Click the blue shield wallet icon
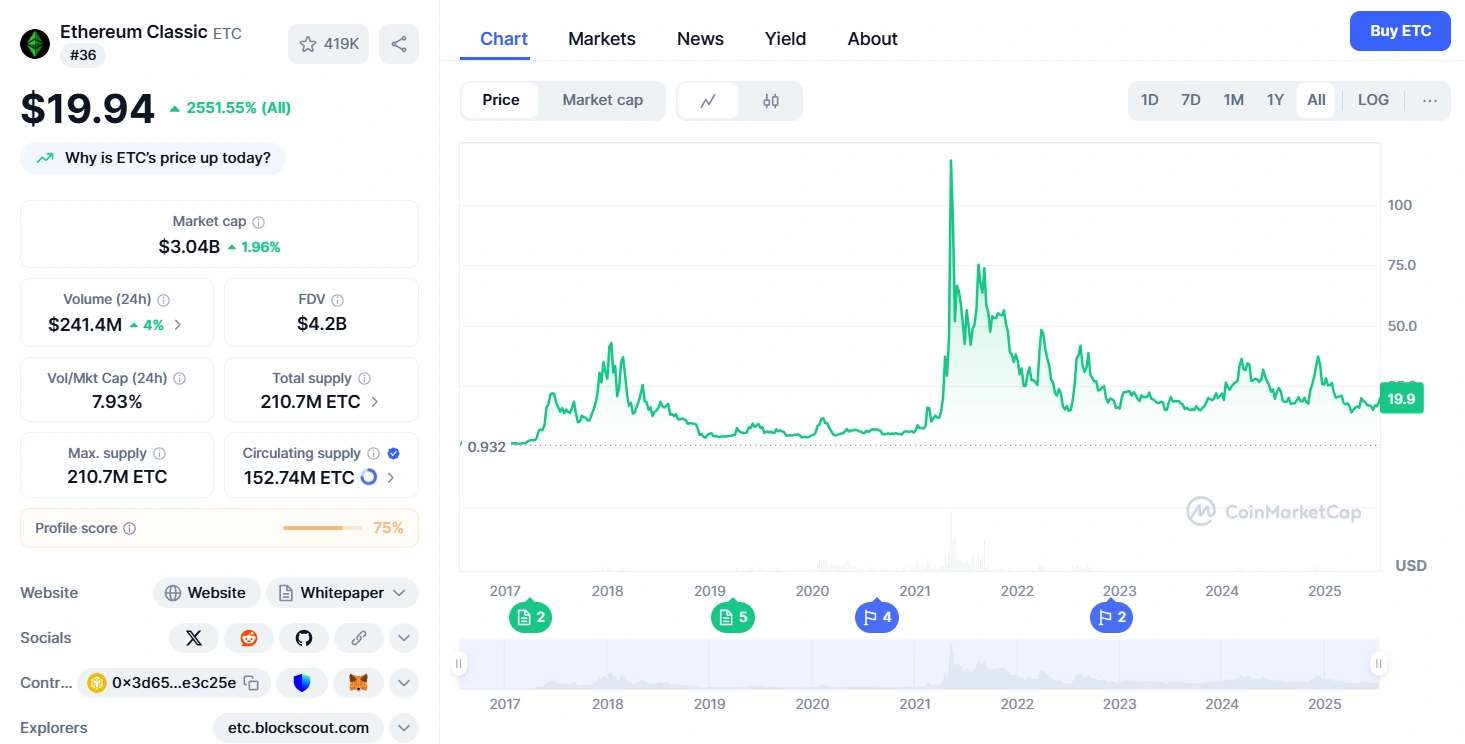This screenshot has height=744, width=1465. [302, 683]
